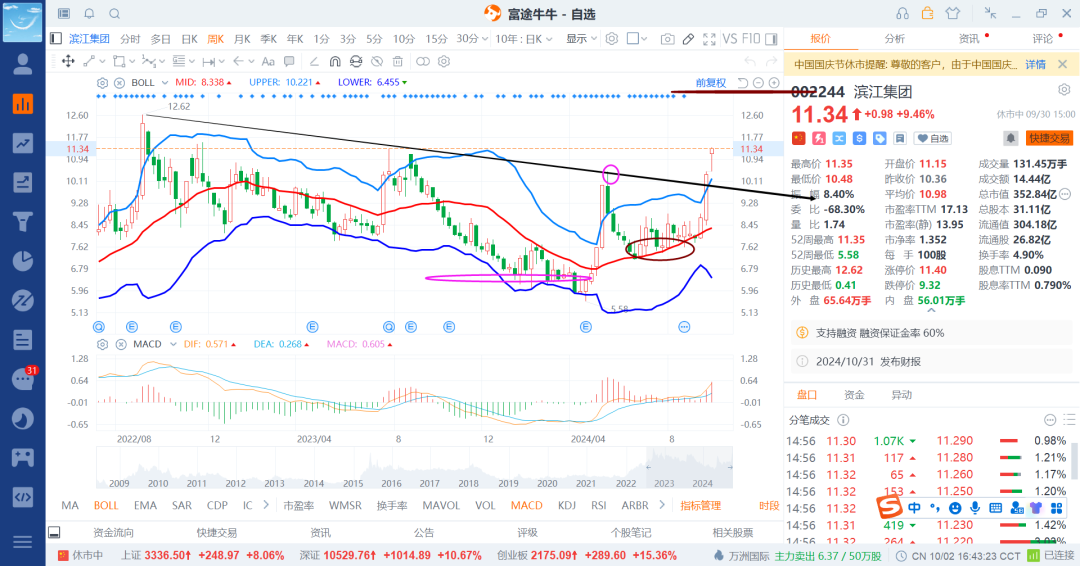Remove the BOLL indicator with the X icon
Screen dimensions: 1080x566
coord(119,83)
